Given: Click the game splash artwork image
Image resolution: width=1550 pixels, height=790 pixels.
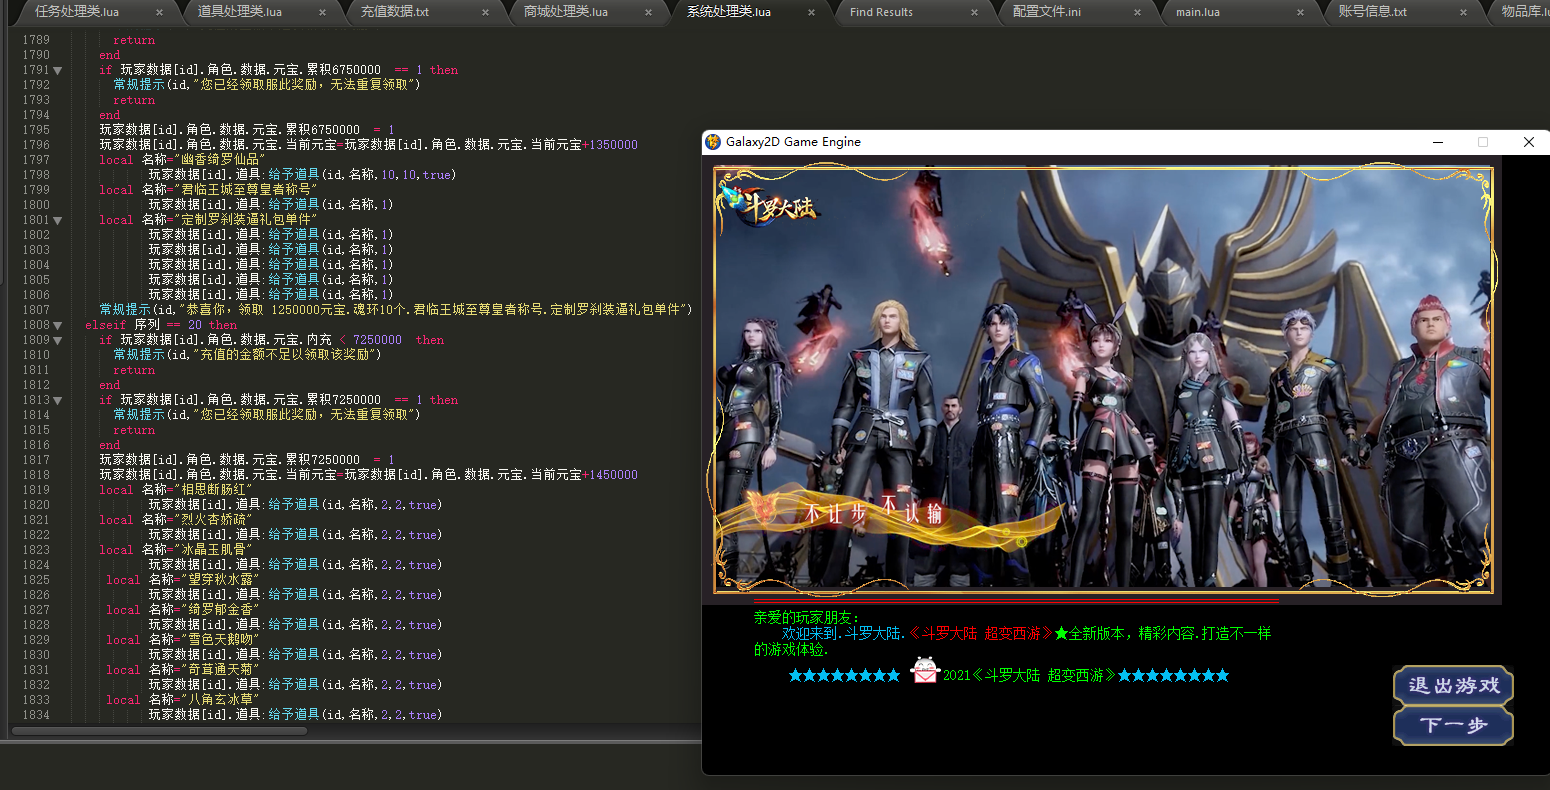Looking at the screenshot, I should tap(1103, 379).
